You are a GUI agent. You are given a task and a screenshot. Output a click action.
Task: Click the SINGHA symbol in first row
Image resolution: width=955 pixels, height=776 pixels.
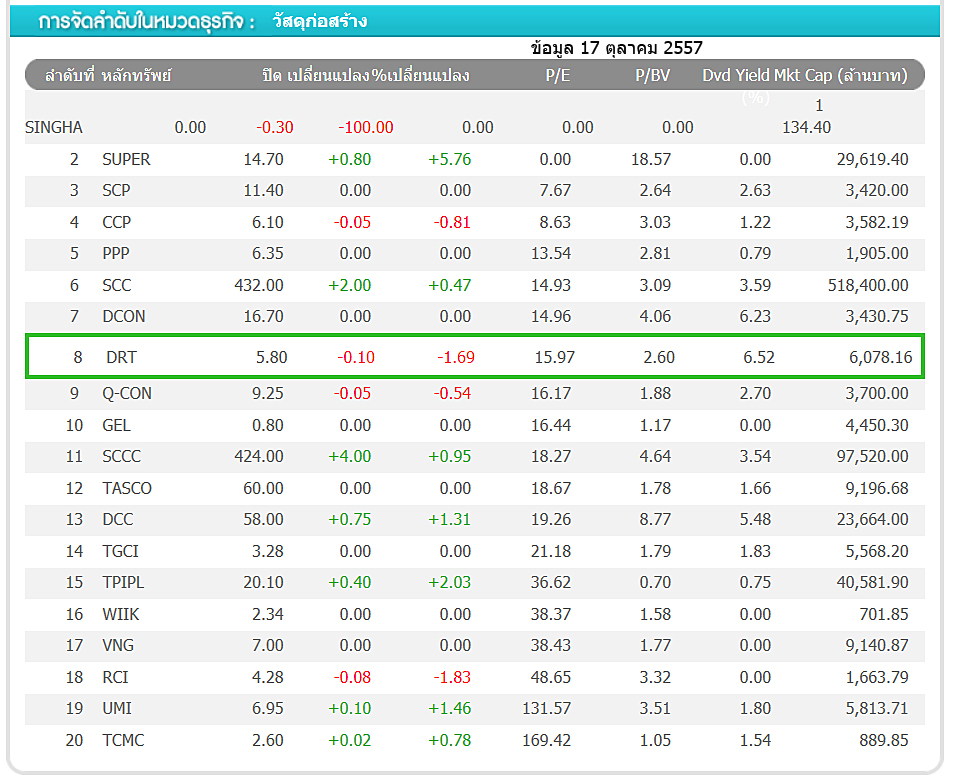point(54,127)
